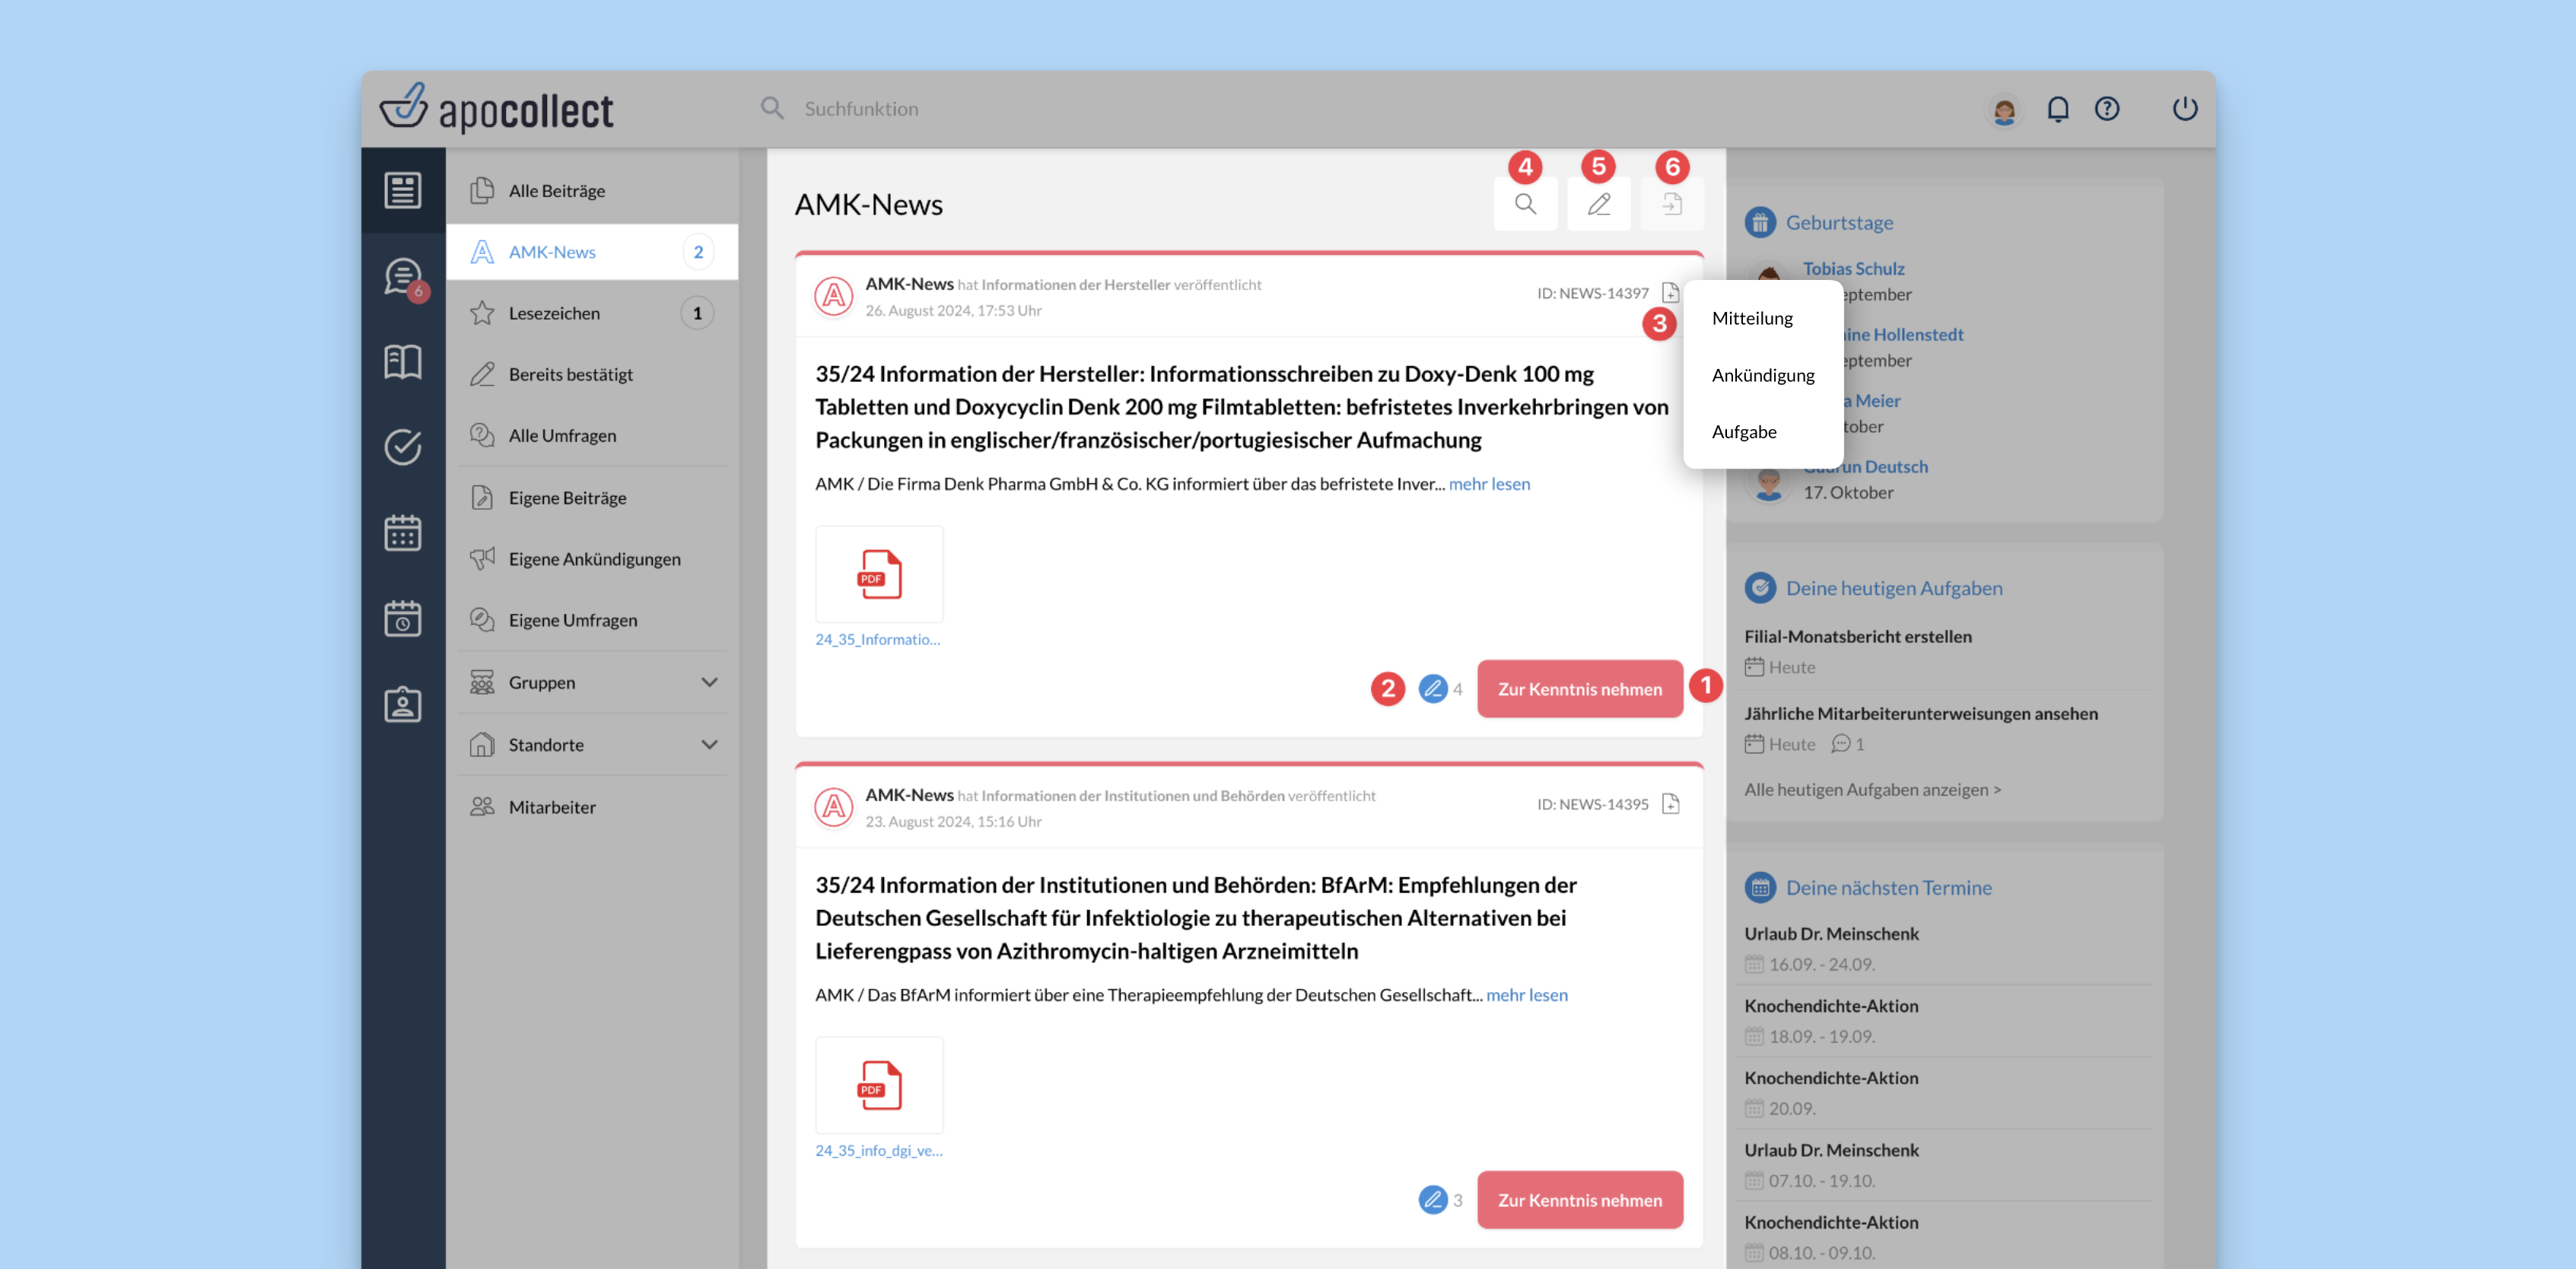Open create-from-post icon for NEWS-14395
This screenshot has width=2576, height=1269.
(x=1670, y=804)
